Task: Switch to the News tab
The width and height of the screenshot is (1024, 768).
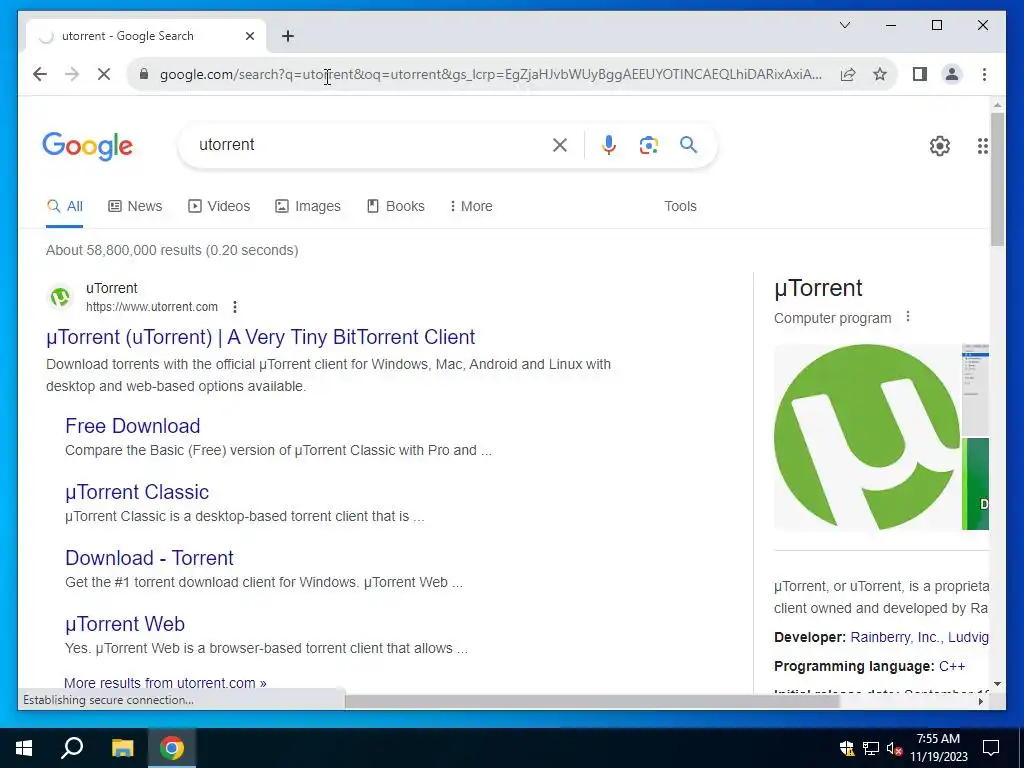Action: [135, 206]
